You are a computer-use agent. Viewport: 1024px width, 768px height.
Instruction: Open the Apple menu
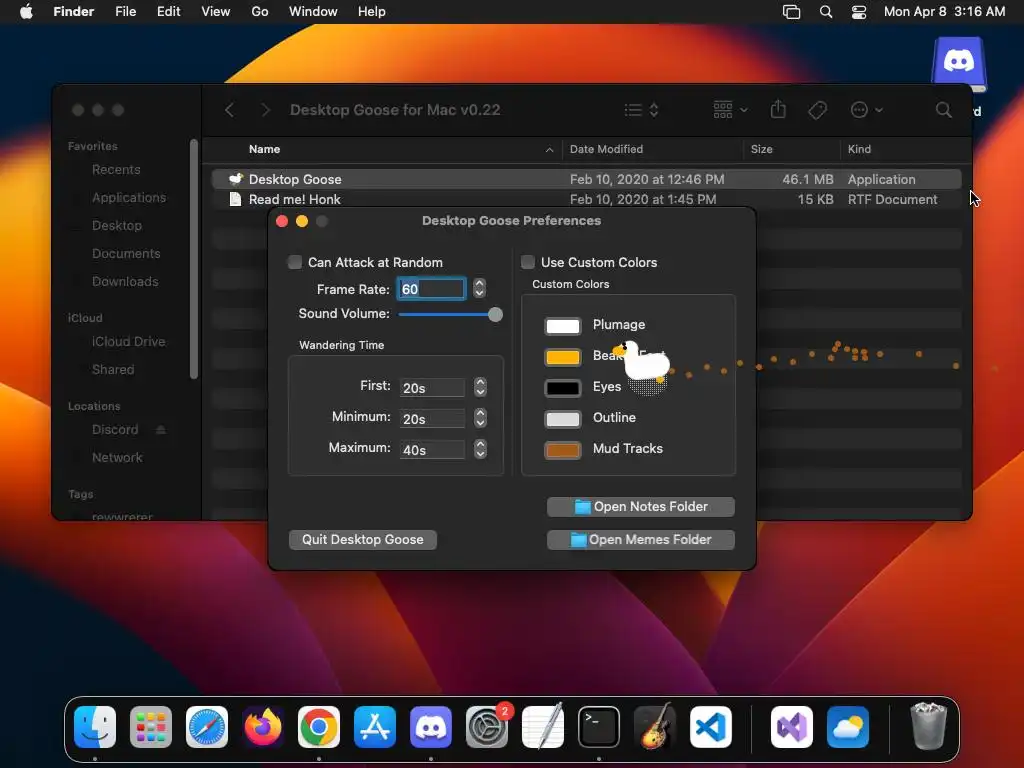coord(26,11)
